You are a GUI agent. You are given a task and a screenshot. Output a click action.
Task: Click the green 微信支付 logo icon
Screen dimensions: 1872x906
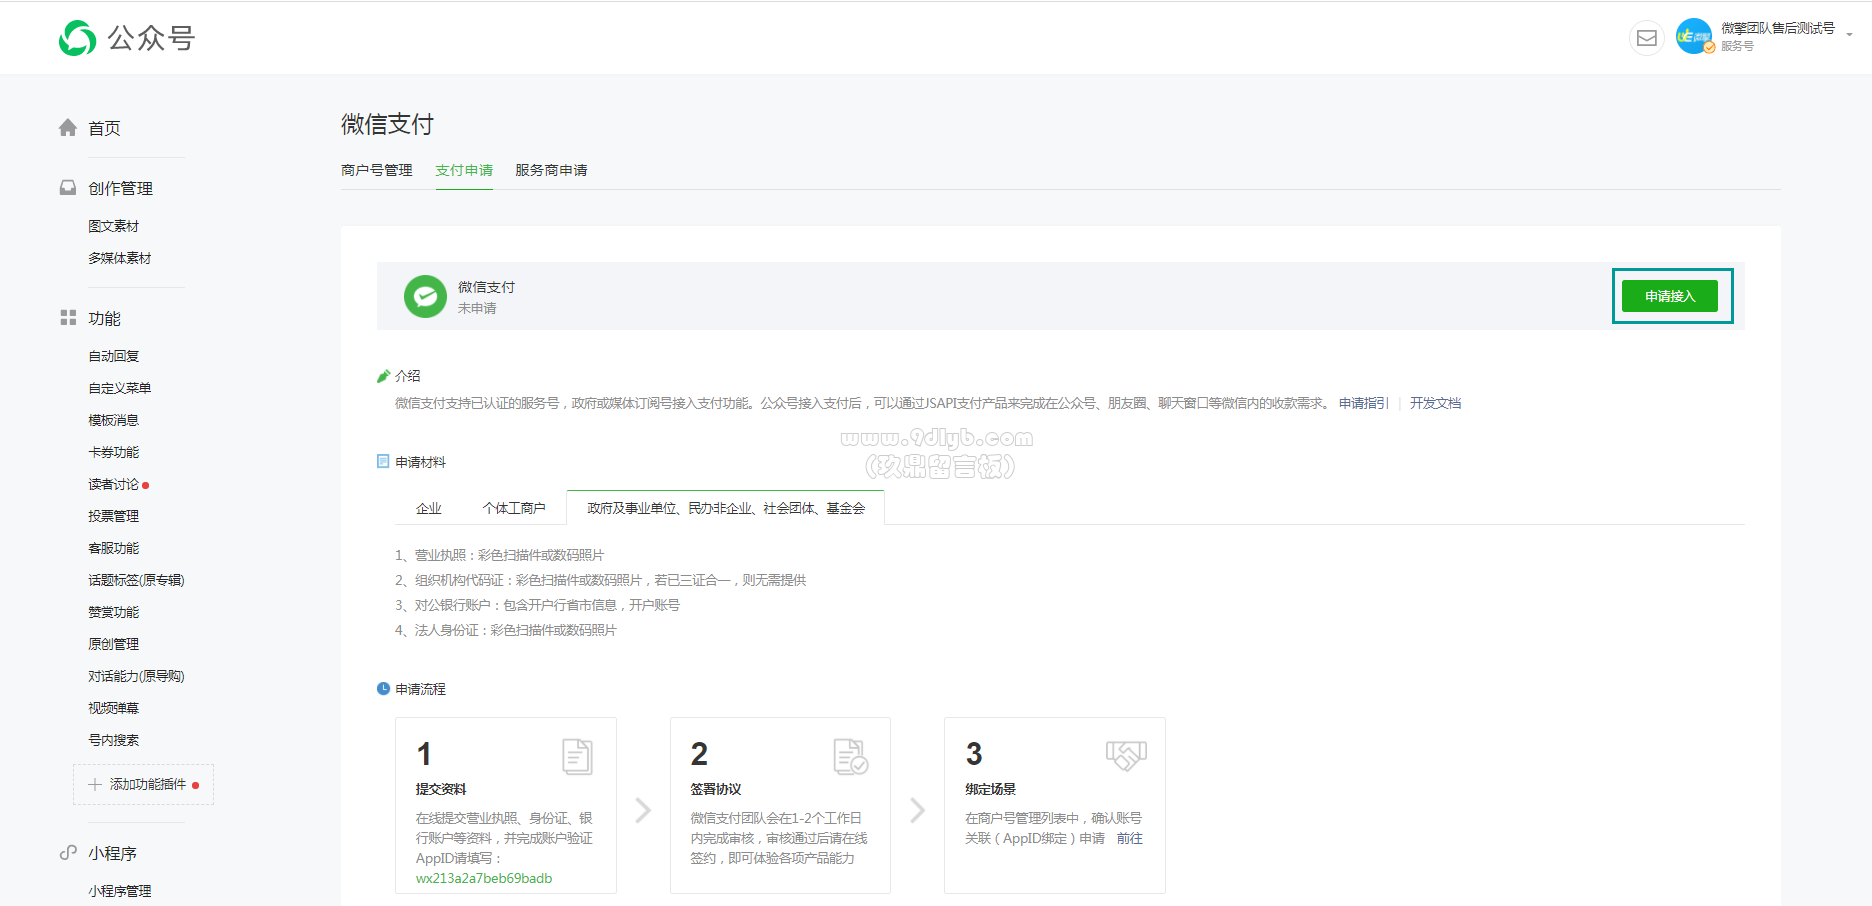[425, 297]
